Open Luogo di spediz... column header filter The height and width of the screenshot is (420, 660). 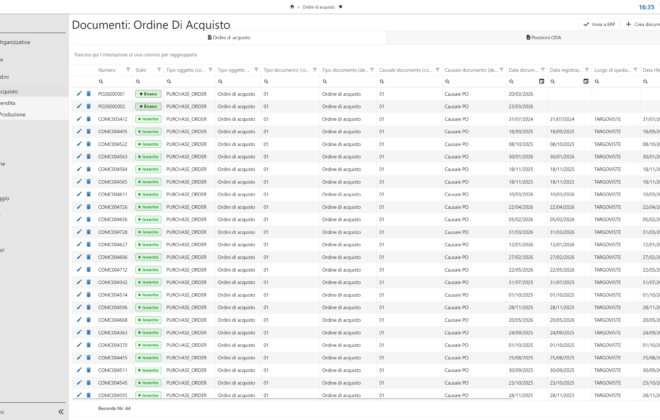[x=636, y=70]
